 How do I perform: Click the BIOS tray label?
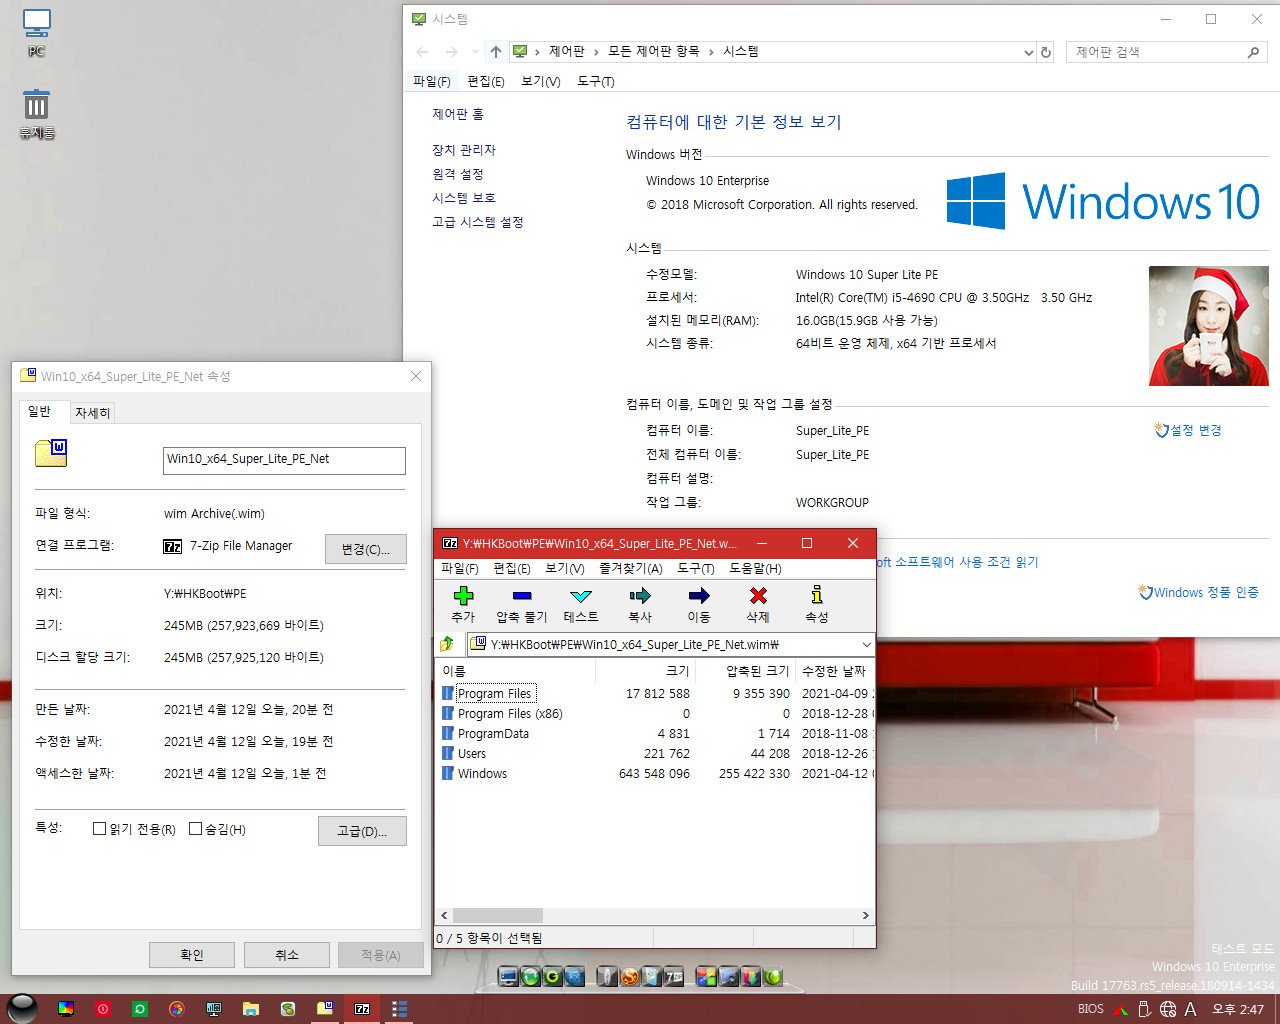[1091, 1009]
